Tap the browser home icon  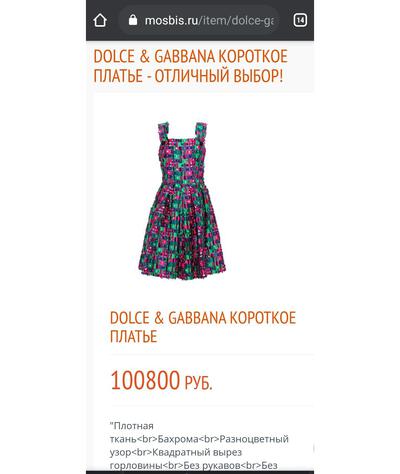click(x=100, y=20)
